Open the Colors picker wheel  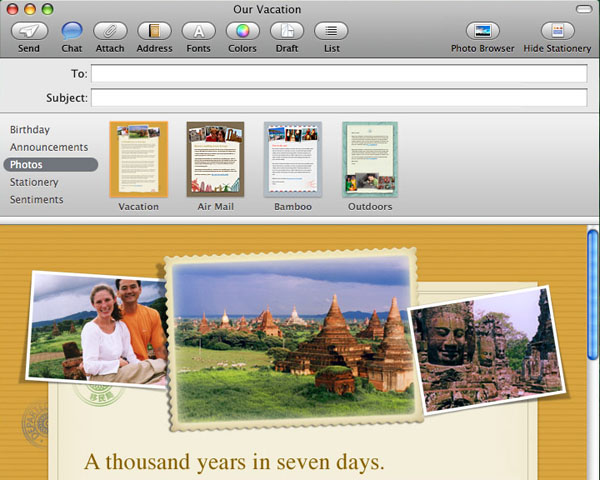(x=242, y=31)
